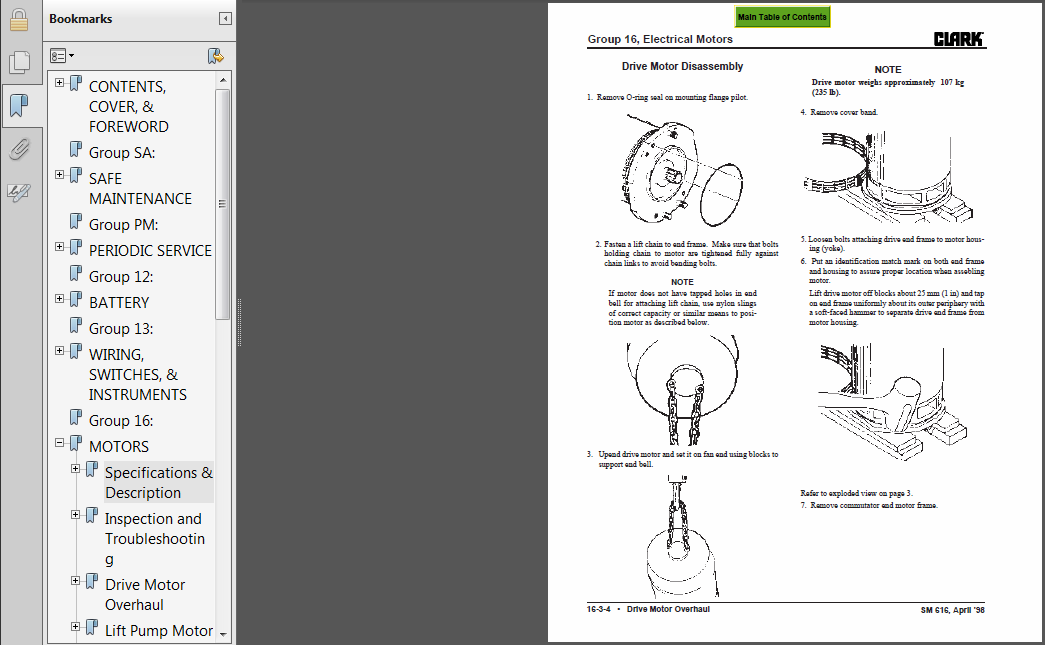Select the MOTORS bookmark
This screenshot has height=645, width=1045.
click(119, 446)
